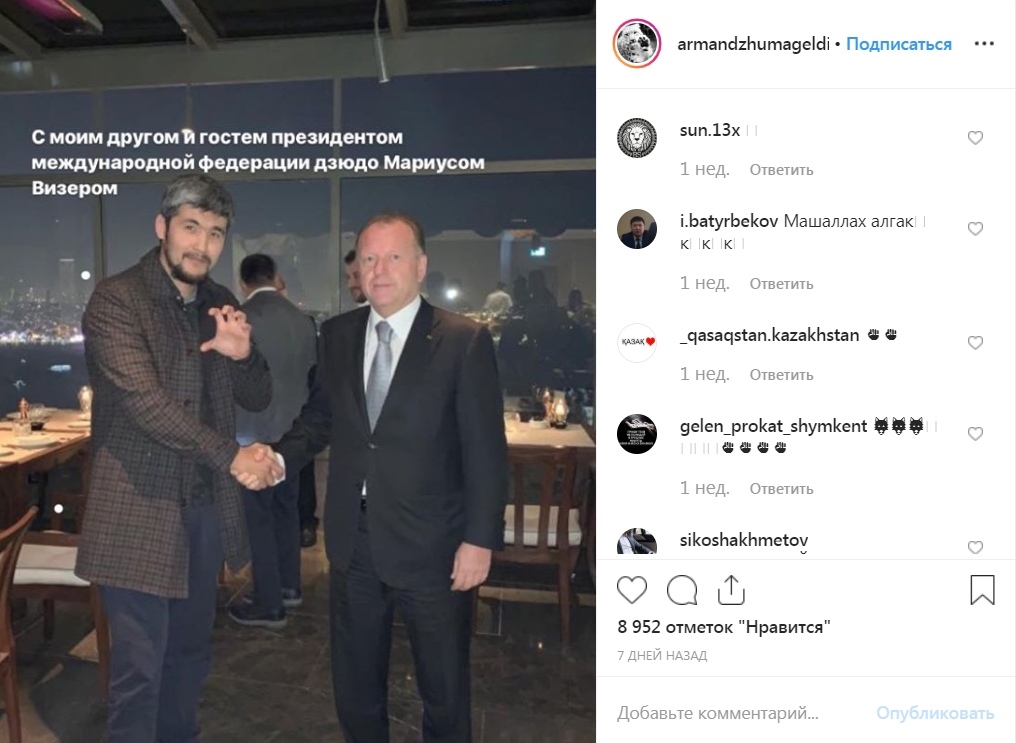Open sun.13x lion avatar
The height and width of the screenshot is (743, 1016).
(x=637, y=138)
